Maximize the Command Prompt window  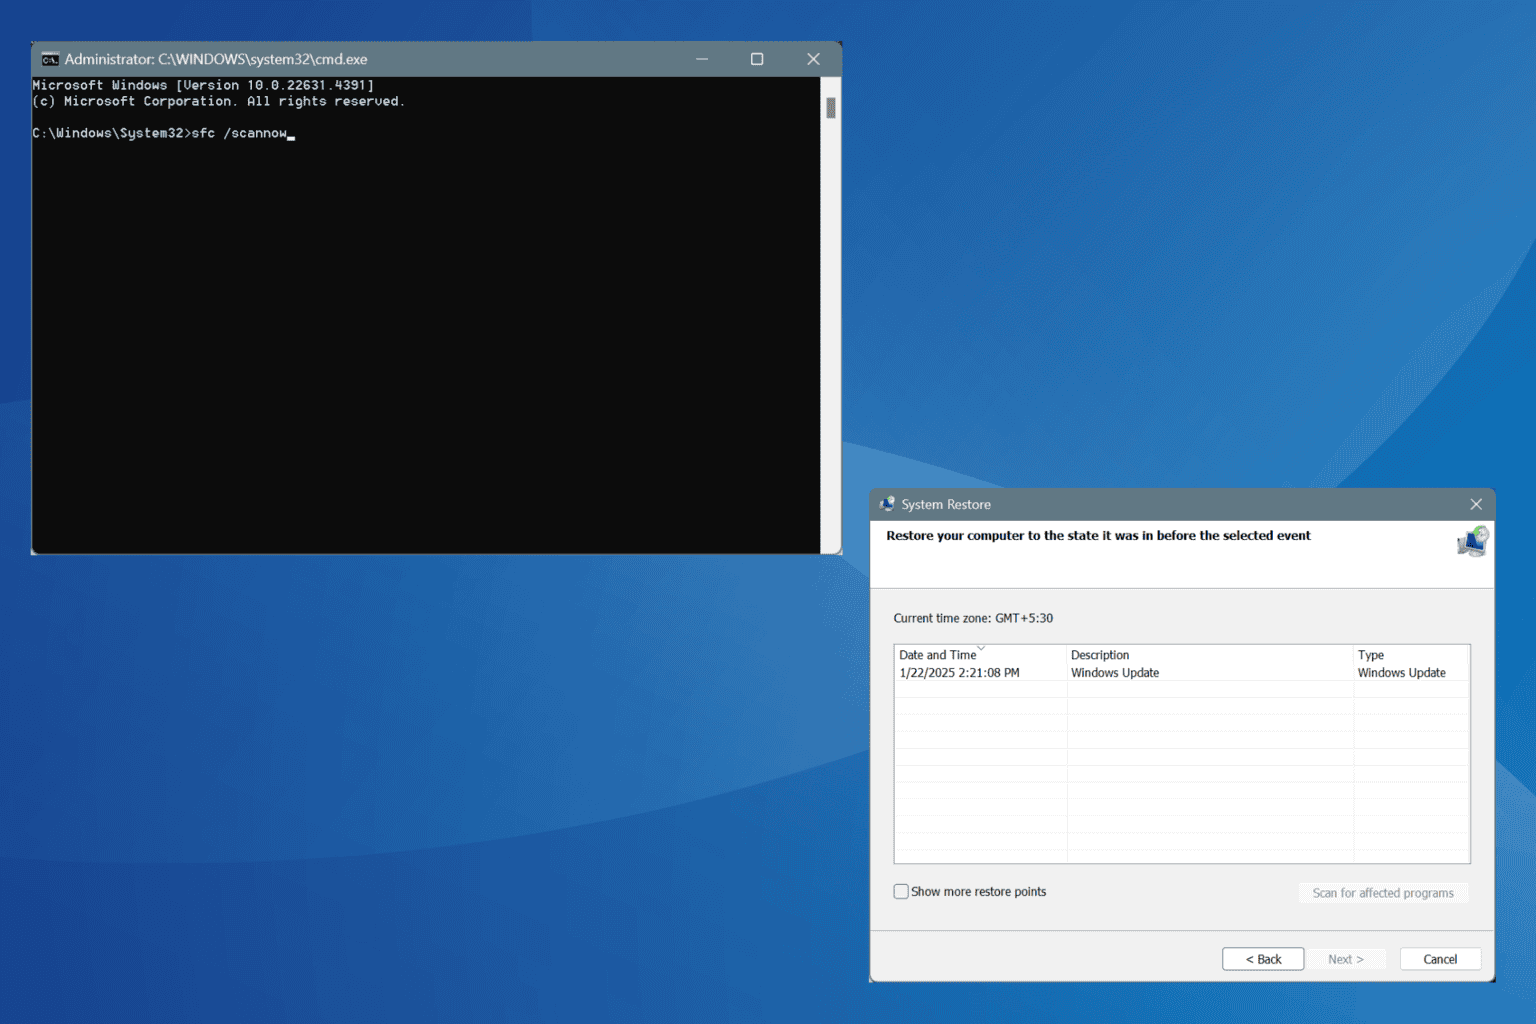757,59
